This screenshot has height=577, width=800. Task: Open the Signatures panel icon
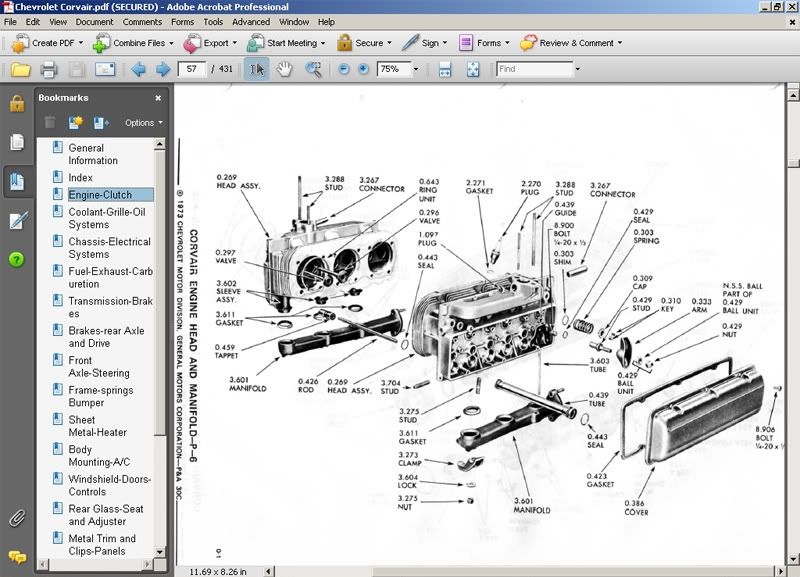click(x=18, y=220)
